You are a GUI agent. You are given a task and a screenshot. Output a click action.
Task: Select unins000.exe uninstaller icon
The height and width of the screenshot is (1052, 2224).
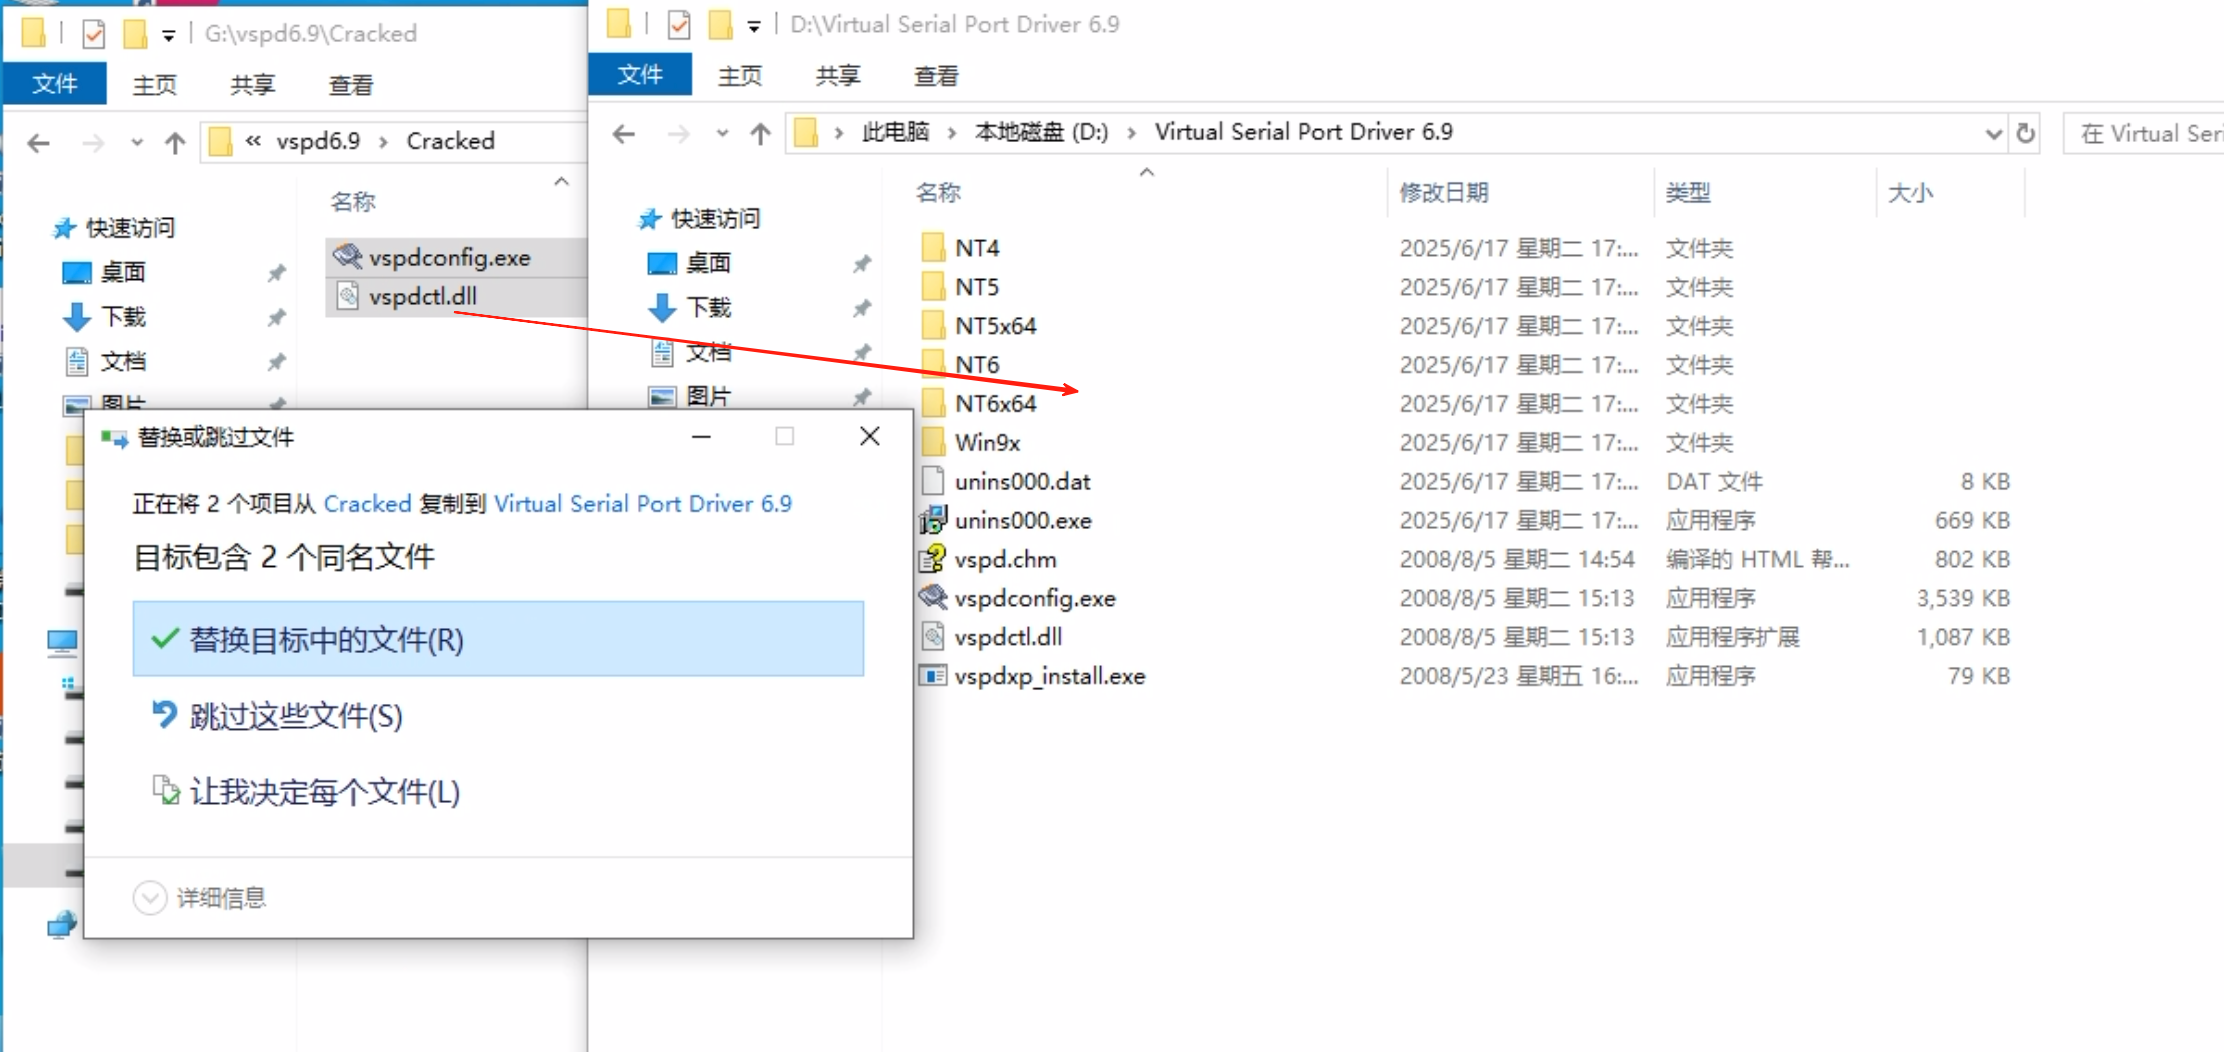pos(933,520)
